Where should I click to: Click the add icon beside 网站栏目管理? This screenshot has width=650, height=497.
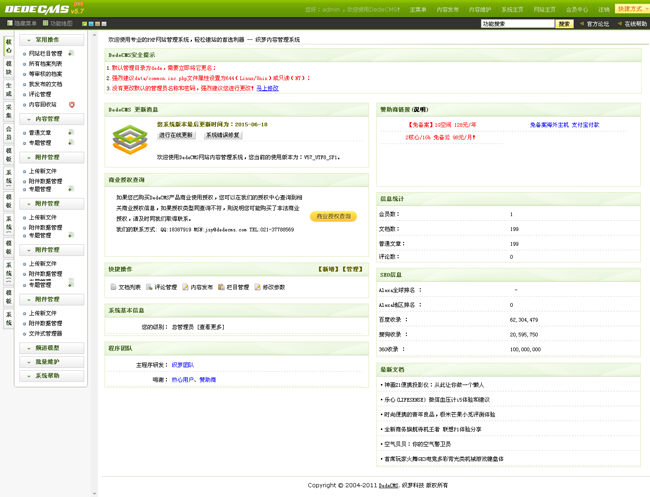point(71,53)
